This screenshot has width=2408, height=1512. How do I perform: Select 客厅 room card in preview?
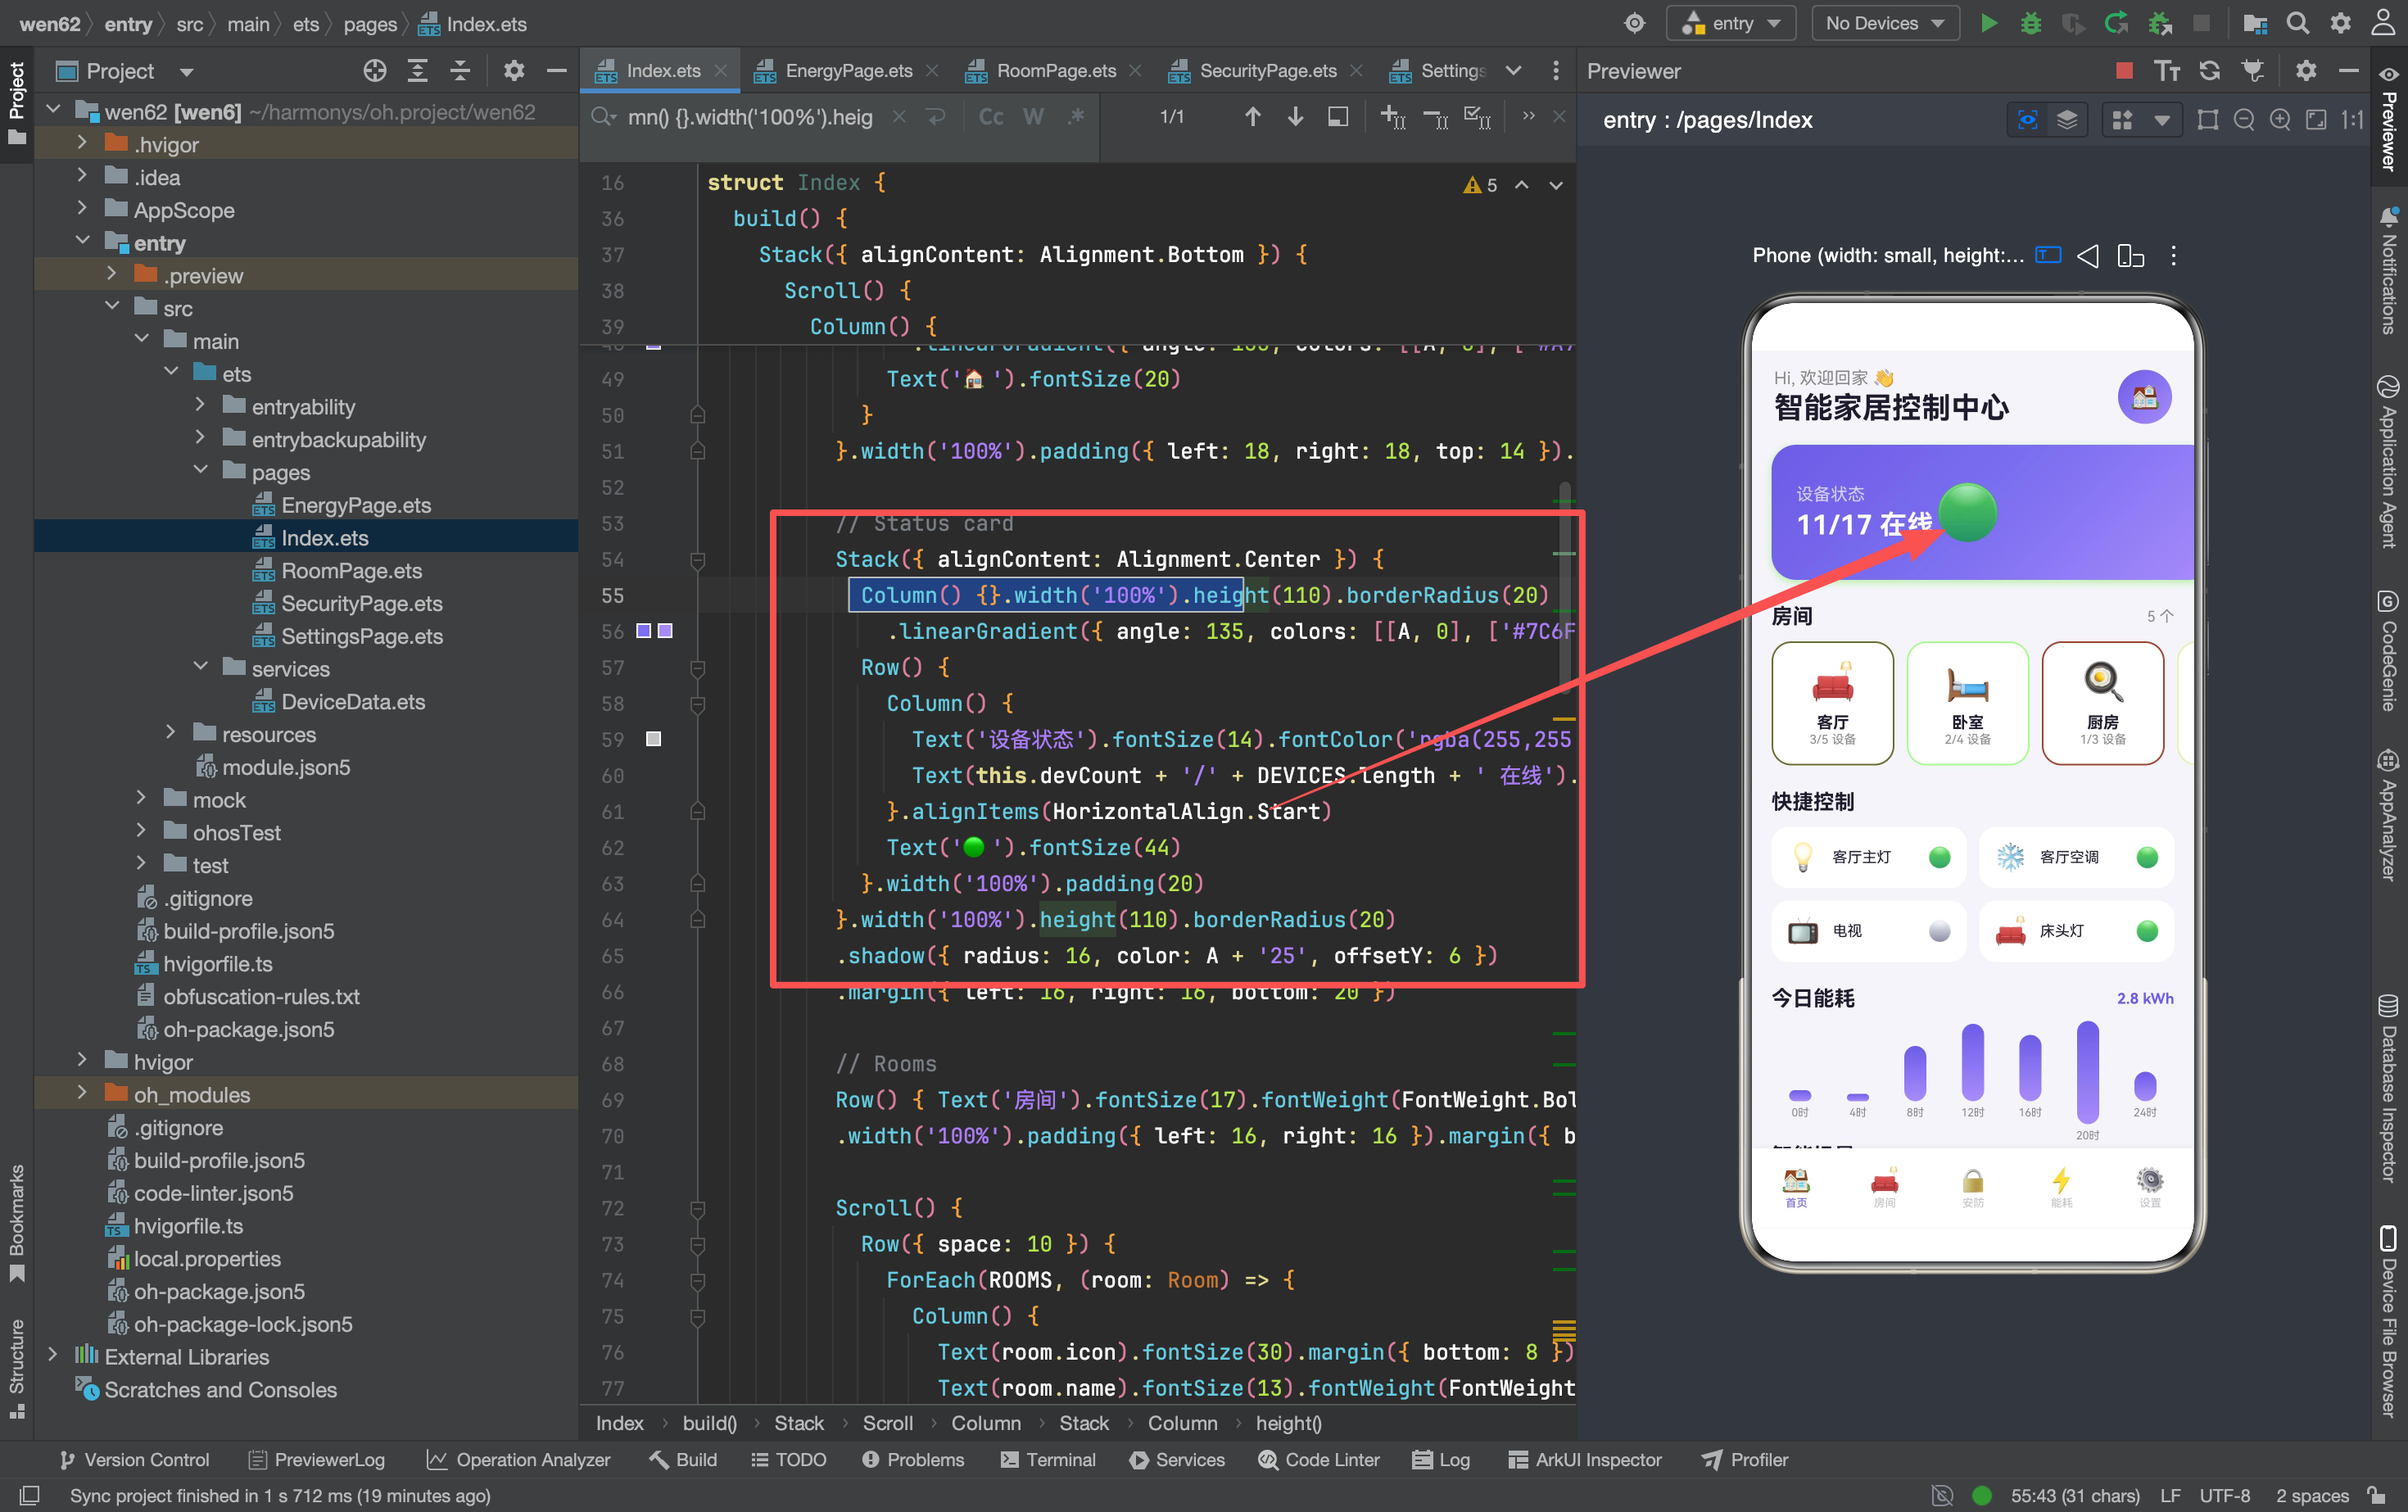click(1832, 703)
